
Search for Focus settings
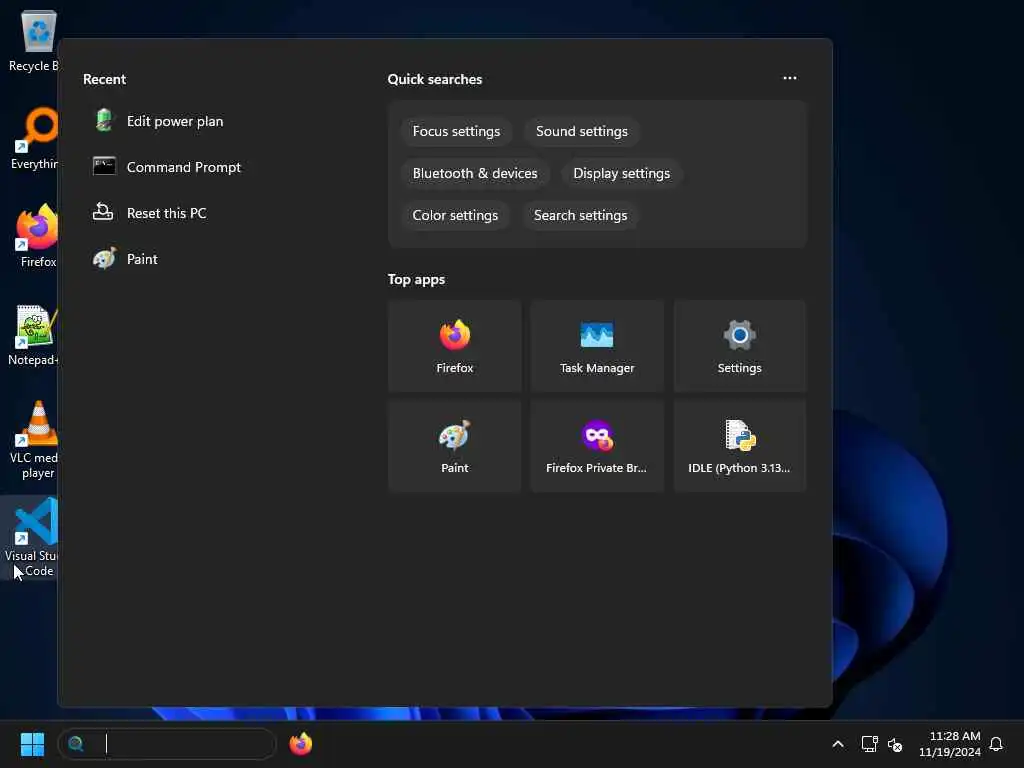tap(456, 131)
